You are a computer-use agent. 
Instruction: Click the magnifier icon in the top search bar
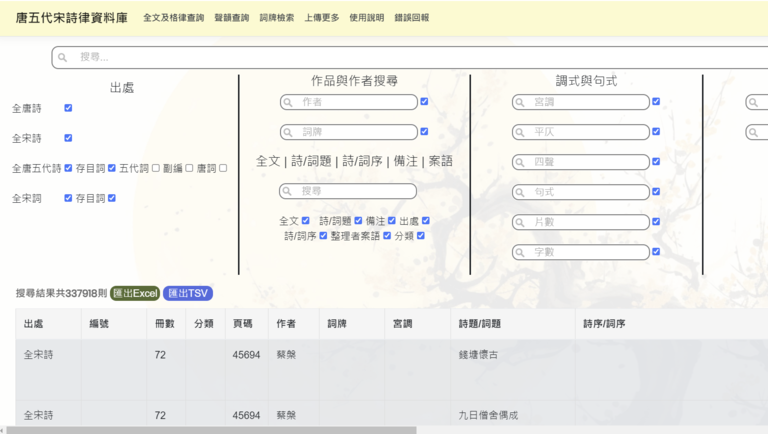(67, 58)
